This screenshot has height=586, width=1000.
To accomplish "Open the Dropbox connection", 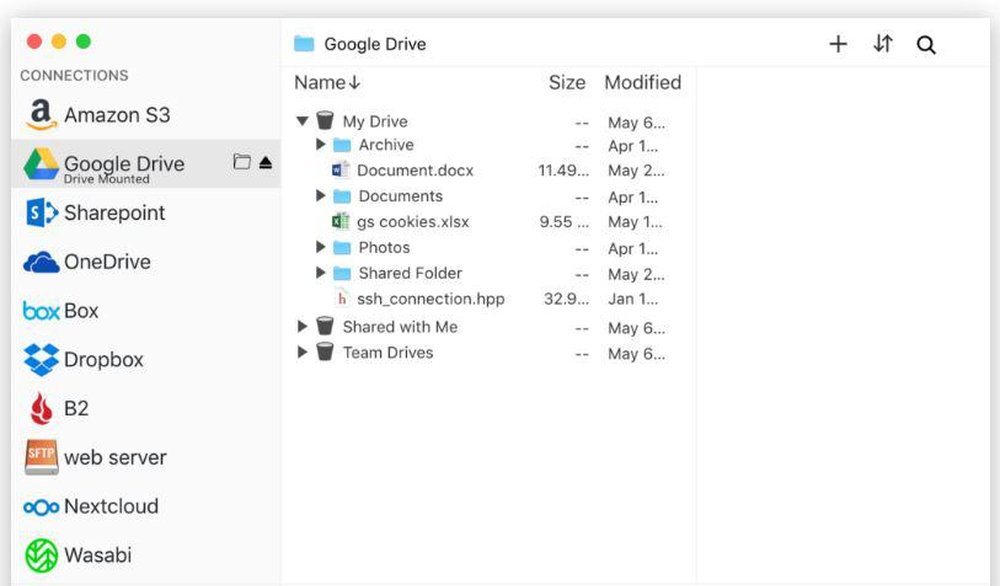I will tap(103, 359).
